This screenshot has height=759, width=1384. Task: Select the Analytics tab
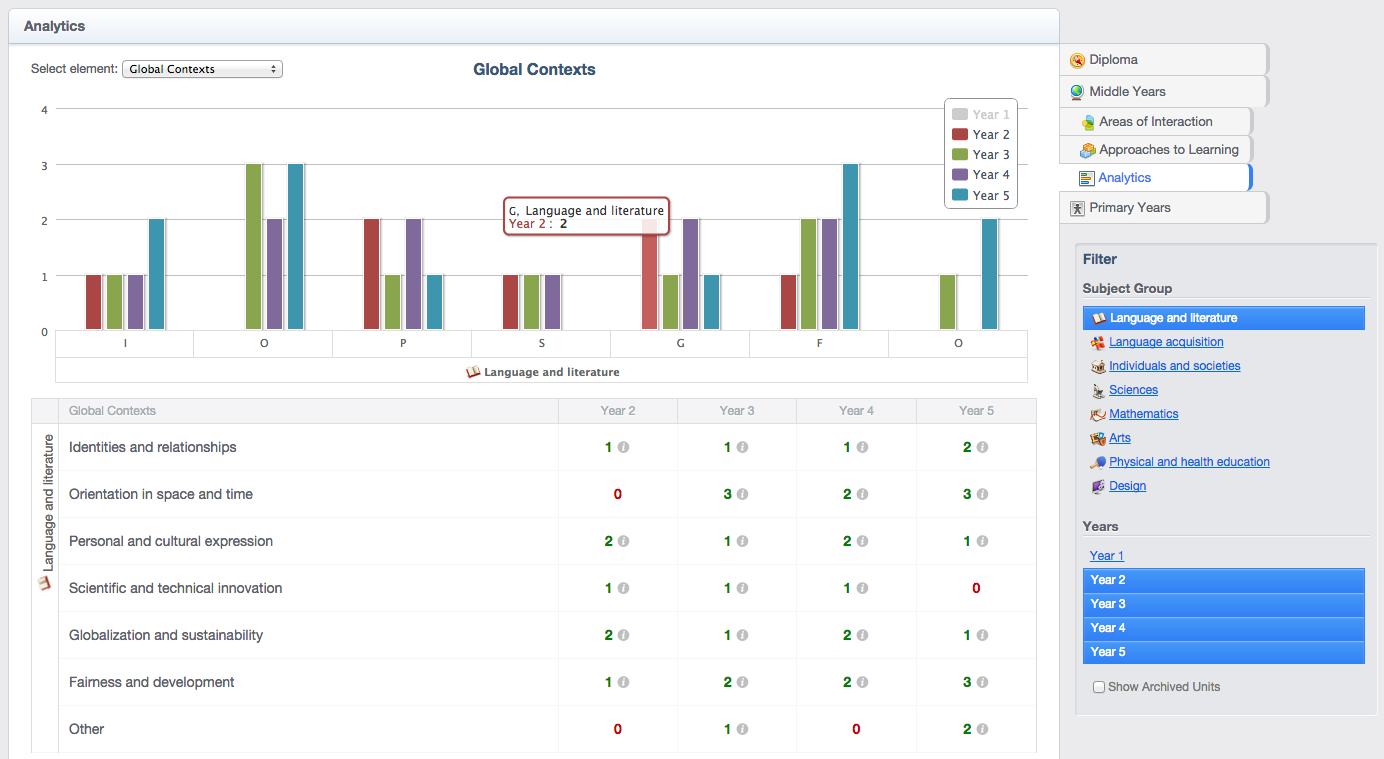click(1156, 178)
